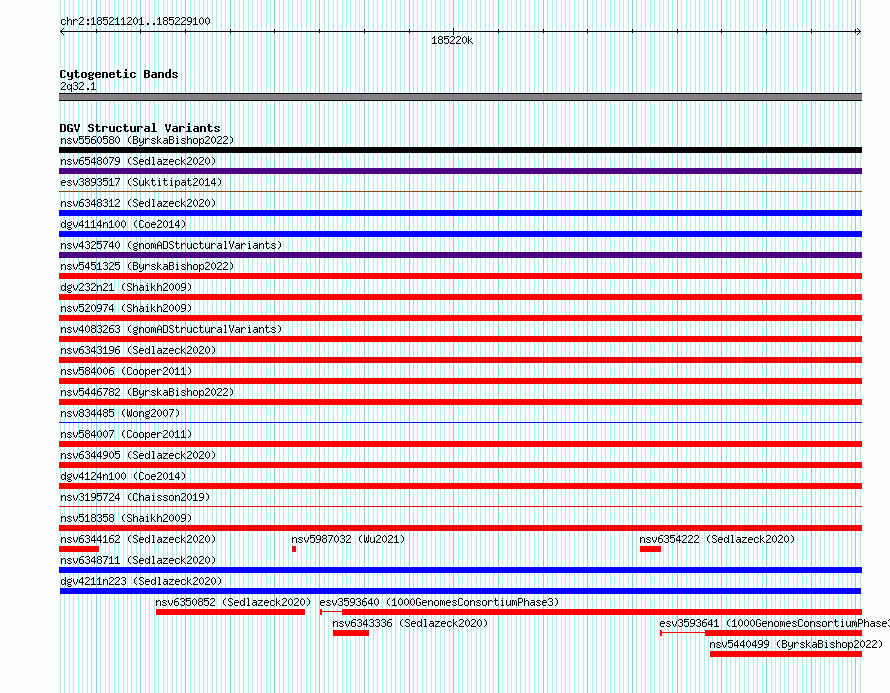The width and height of the screenshot is (890, 693).
Task: Open nsv5451325 (ByrskaBishop2022) variant details
Action: [147, 266]
